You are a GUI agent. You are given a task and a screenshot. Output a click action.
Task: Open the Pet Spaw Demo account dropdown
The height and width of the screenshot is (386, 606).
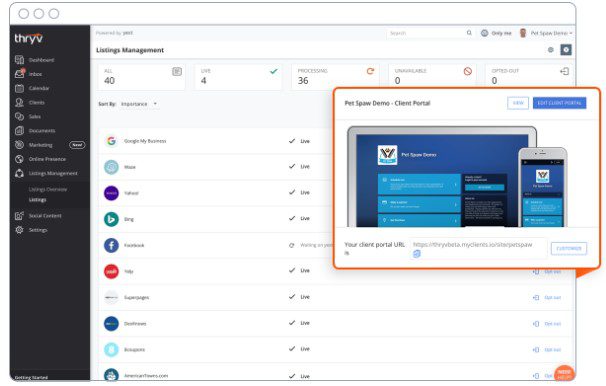click(552, 33)
